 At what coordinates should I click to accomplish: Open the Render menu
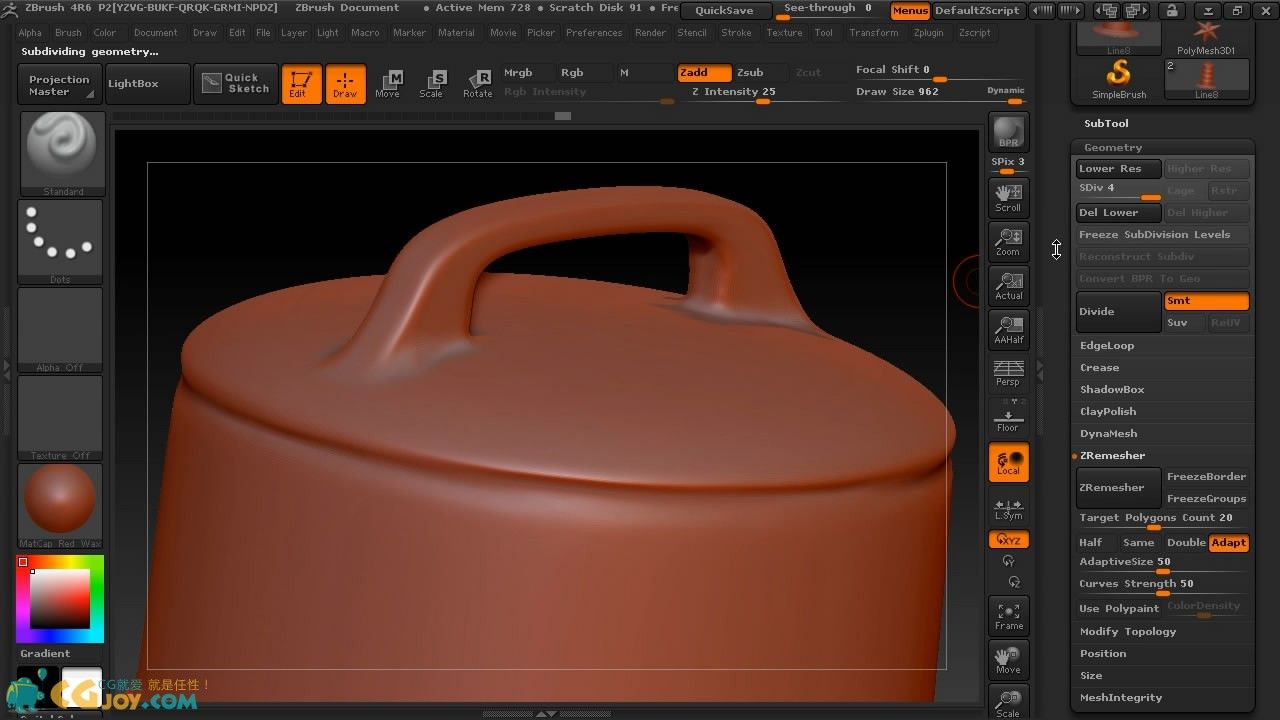click(x=650, y=33)
